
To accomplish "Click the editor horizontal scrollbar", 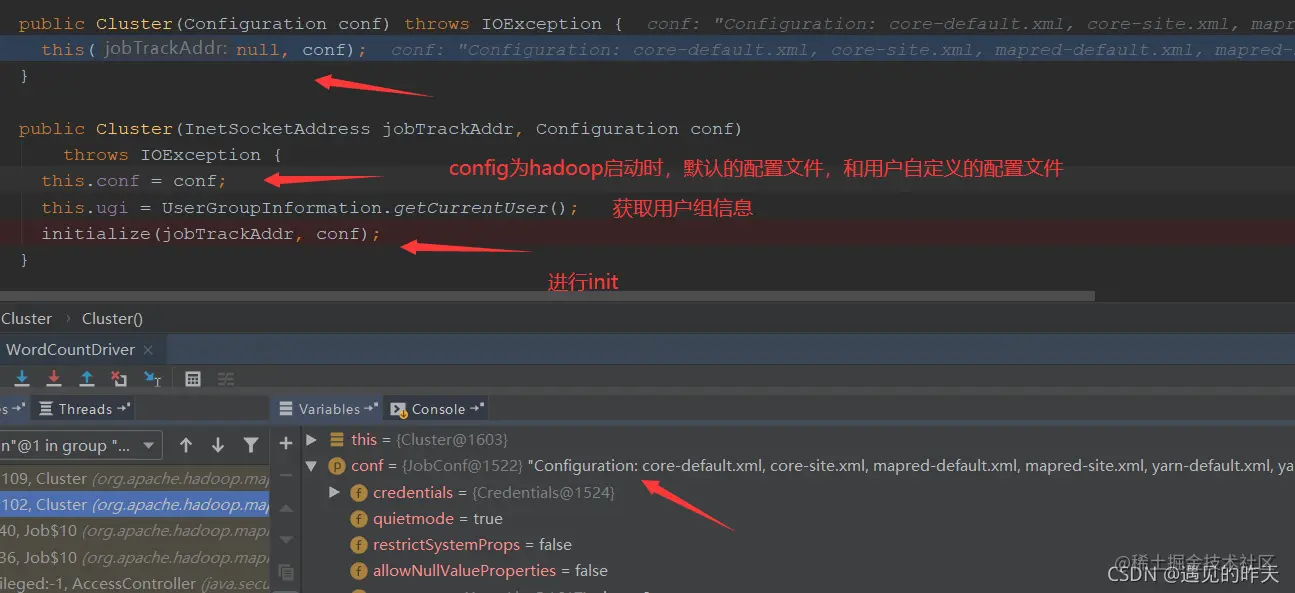I will pos(547,296).
